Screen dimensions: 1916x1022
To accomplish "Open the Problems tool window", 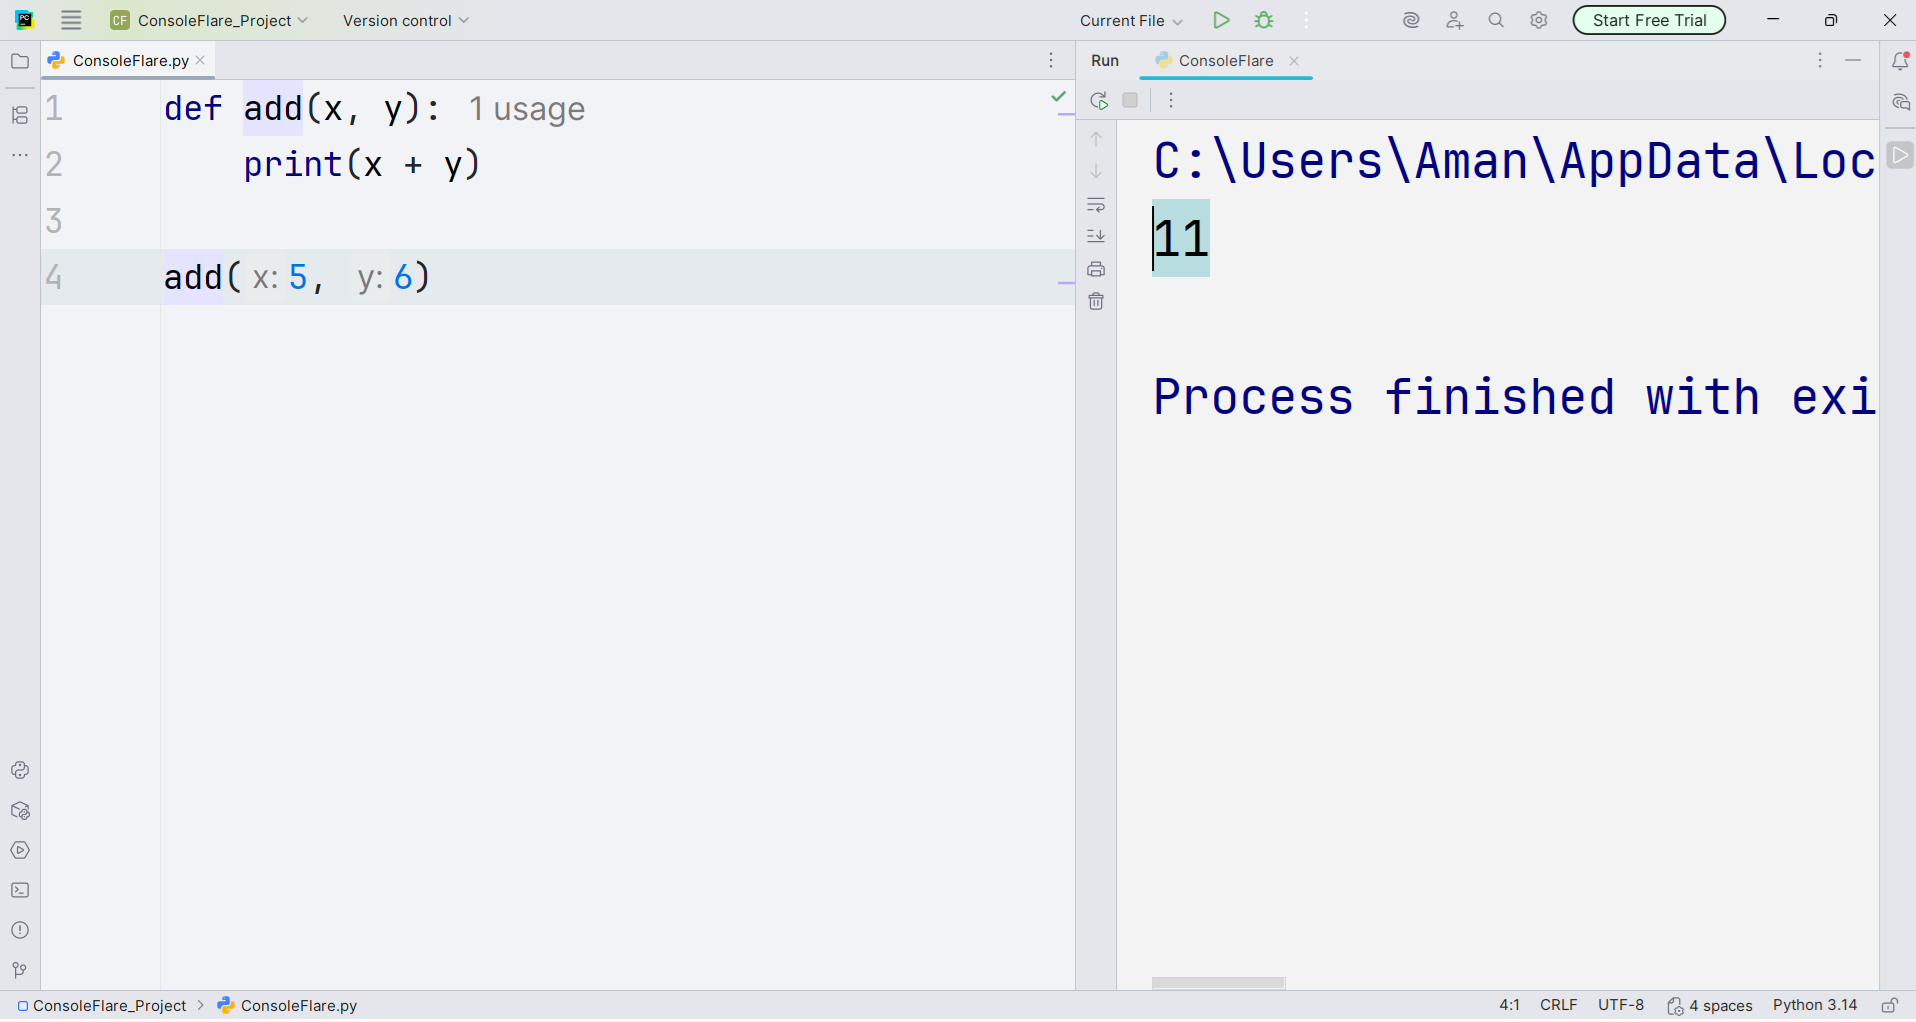I will [x=19, y=930].
